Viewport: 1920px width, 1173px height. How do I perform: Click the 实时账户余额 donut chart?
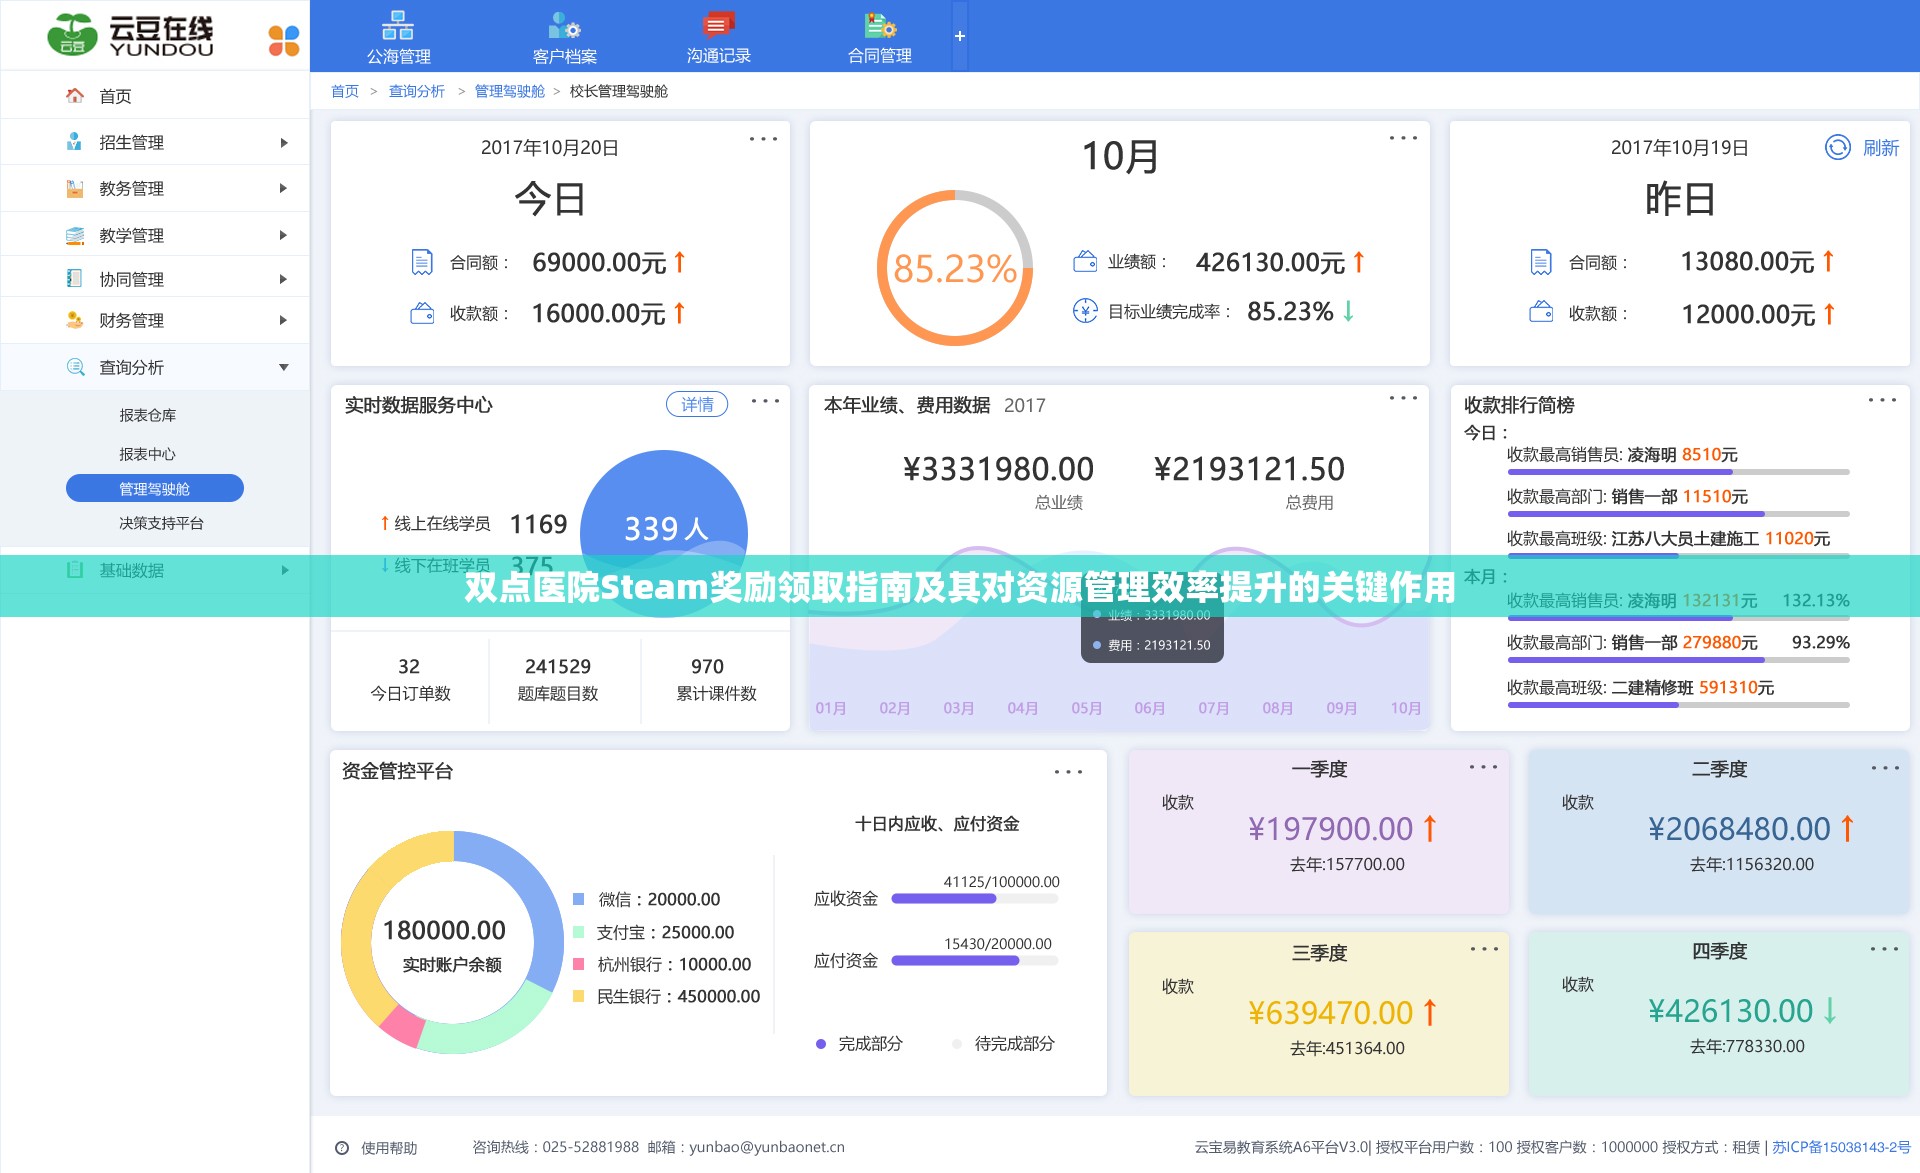pos(452,942)
